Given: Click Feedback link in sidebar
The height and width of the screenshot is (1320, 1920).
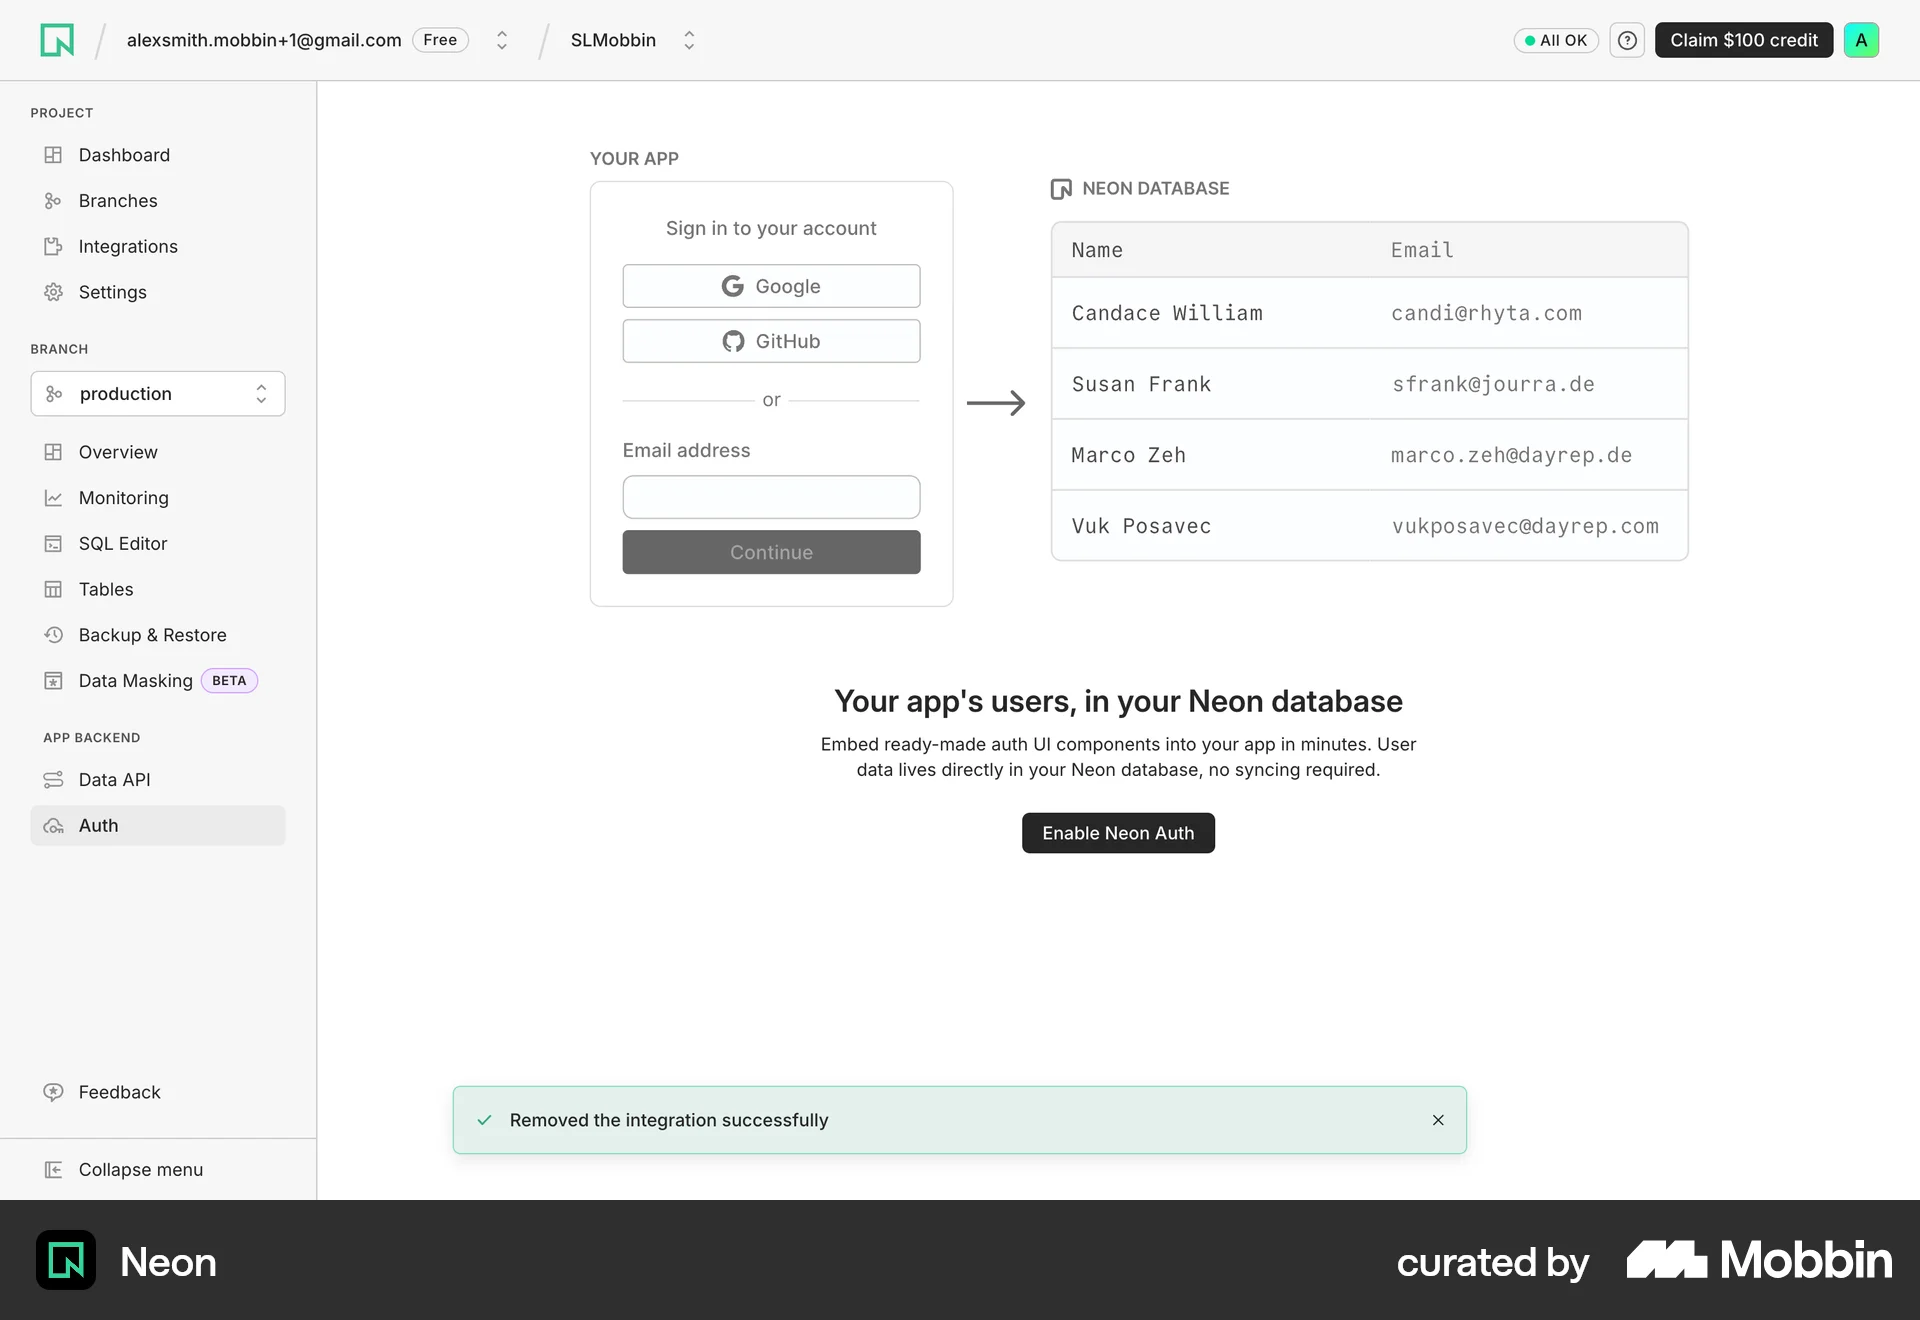Looking at the screenshot, I should pos(158,1092).
